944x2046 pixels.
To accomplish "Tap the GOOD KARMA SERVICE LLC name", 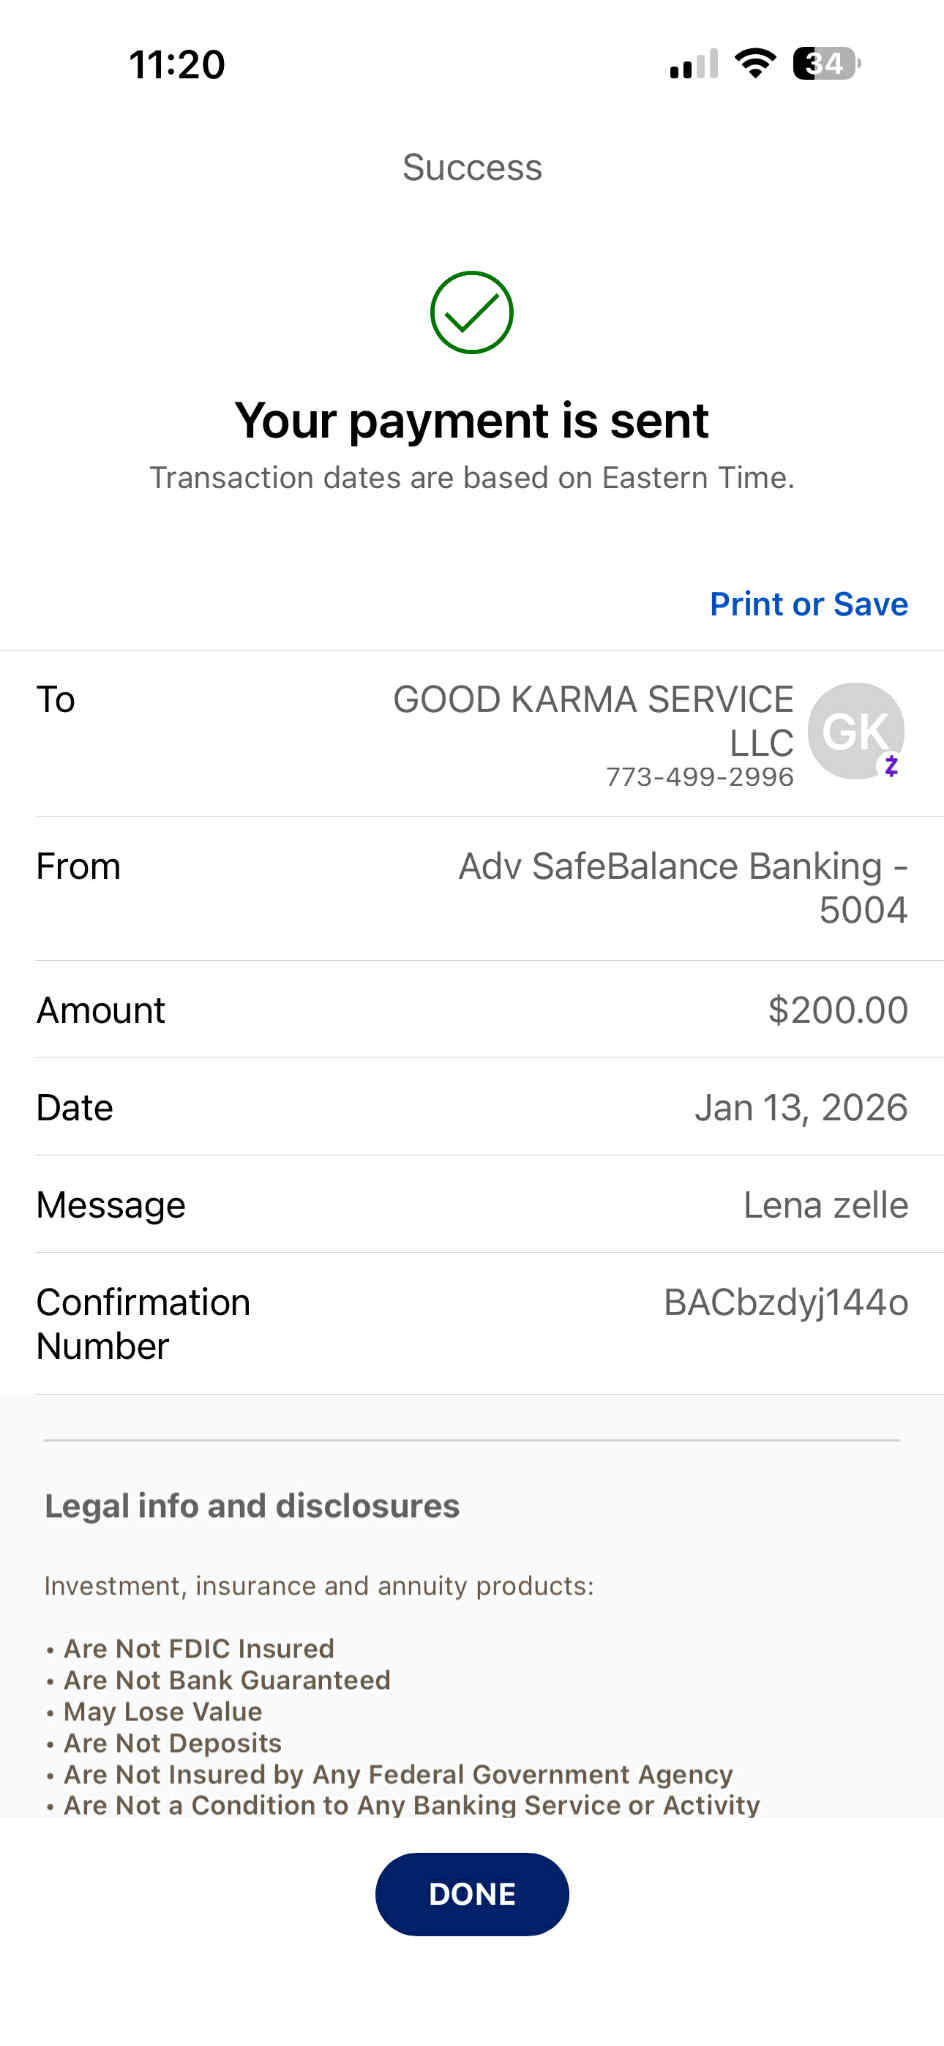I will (x=593, y=720).
